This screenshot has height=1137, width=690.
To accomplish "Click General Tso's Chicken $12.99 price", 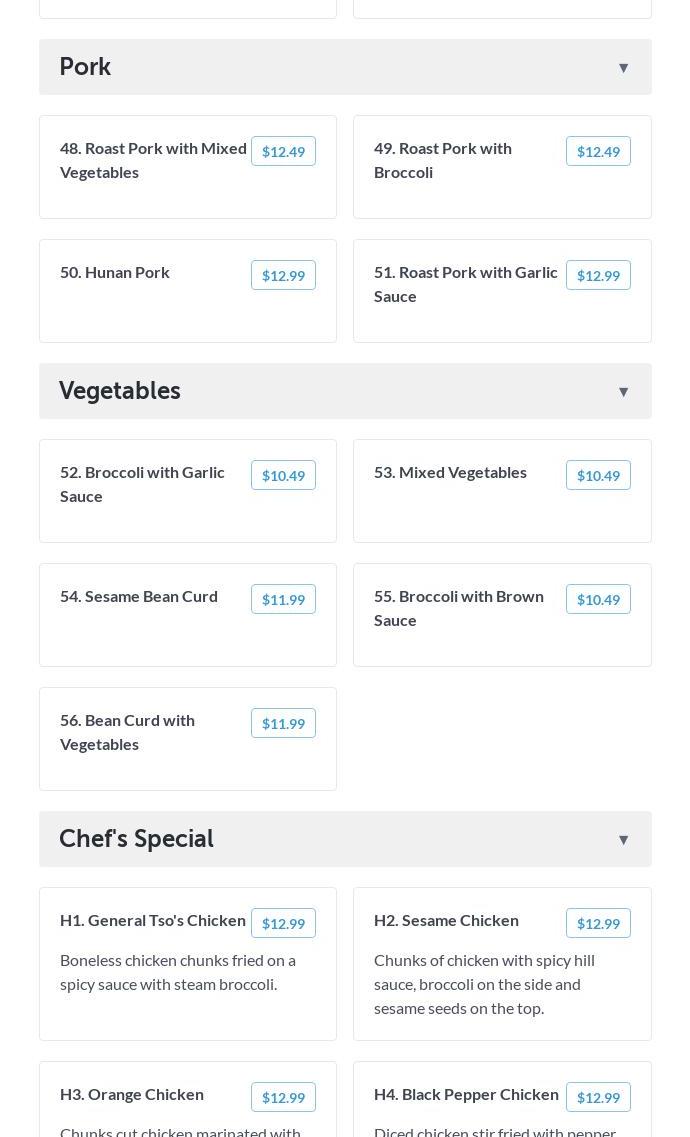I will [x=283, y=924].
